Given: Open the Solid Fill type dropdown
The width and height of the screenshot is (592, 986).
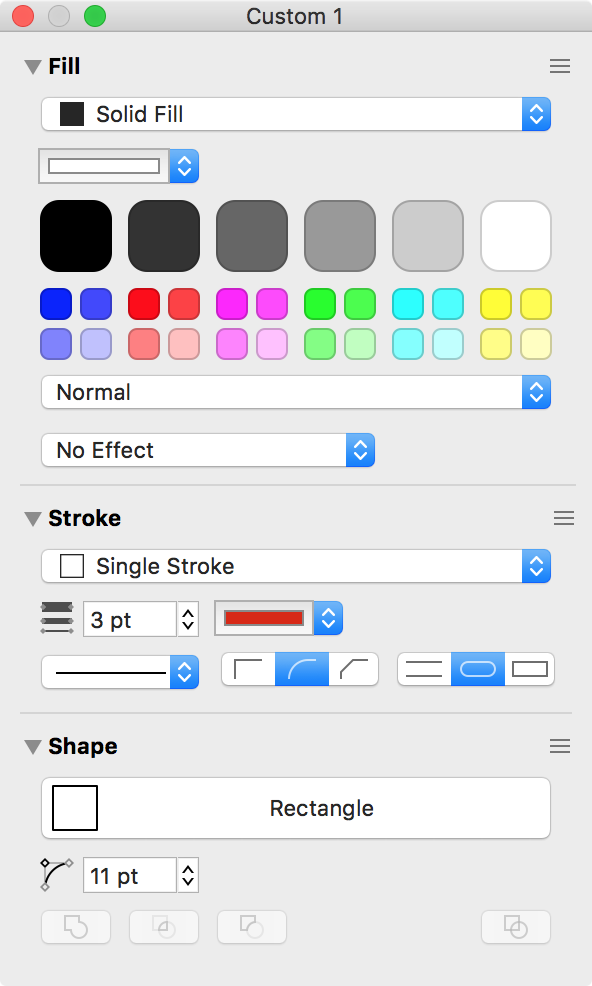Looking at the screenshot, I should tap(296, 114).
